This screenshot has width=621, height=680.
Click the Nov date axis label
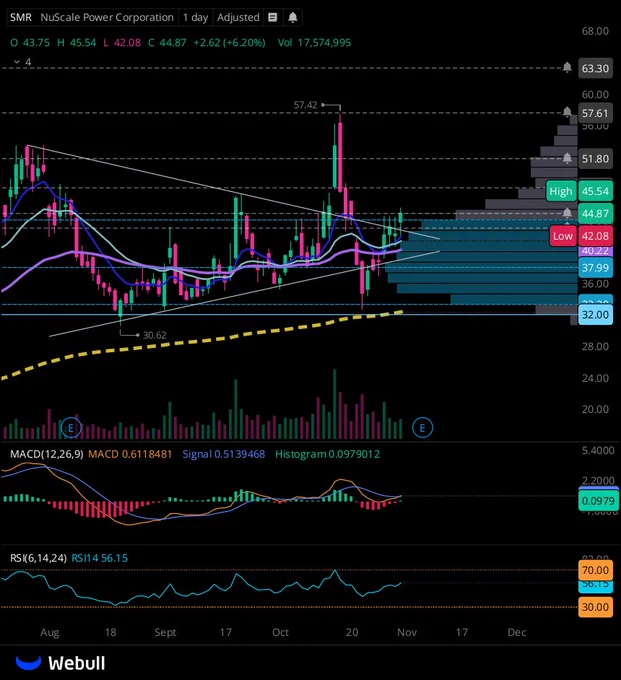point(407,632)
